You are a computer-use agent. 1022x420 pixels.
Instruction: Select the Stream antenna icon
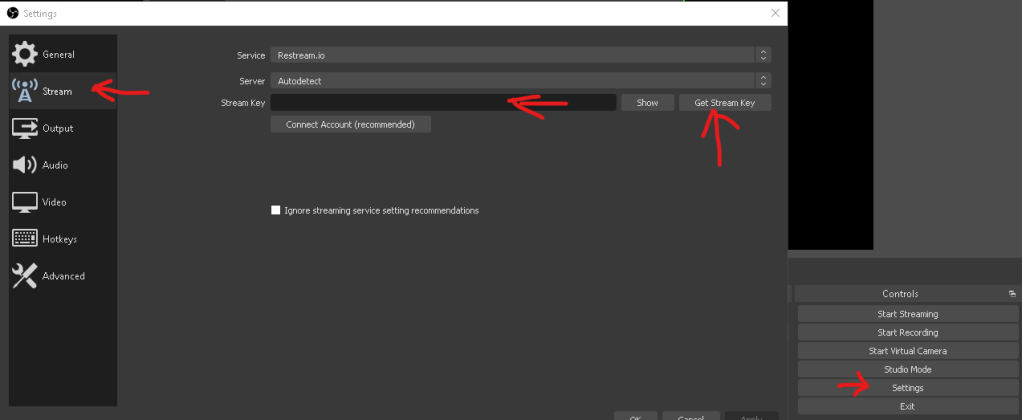pos(25,91)
